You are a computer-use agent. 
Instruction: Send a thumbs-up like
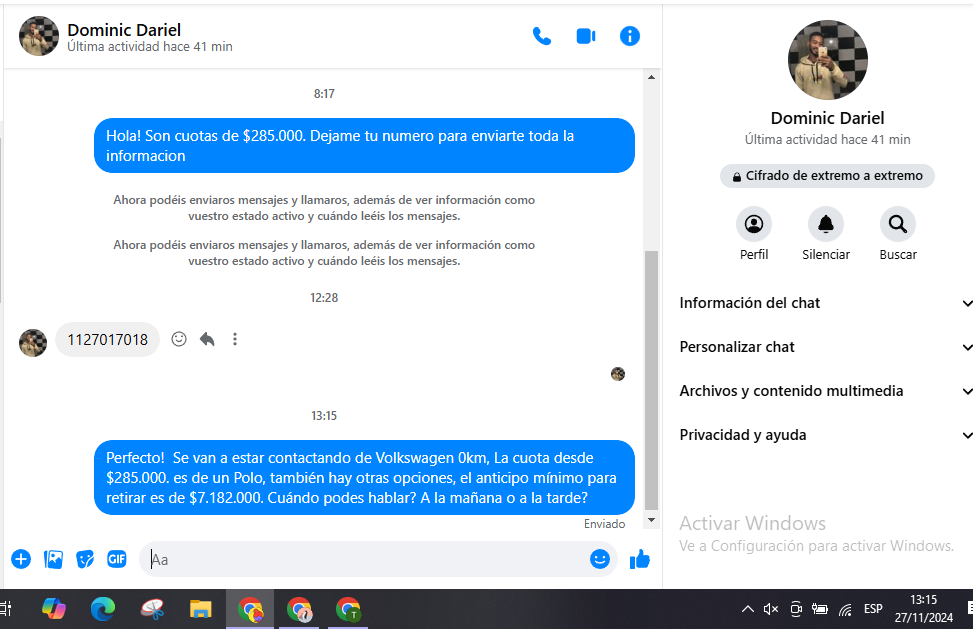tap(640, 559)
